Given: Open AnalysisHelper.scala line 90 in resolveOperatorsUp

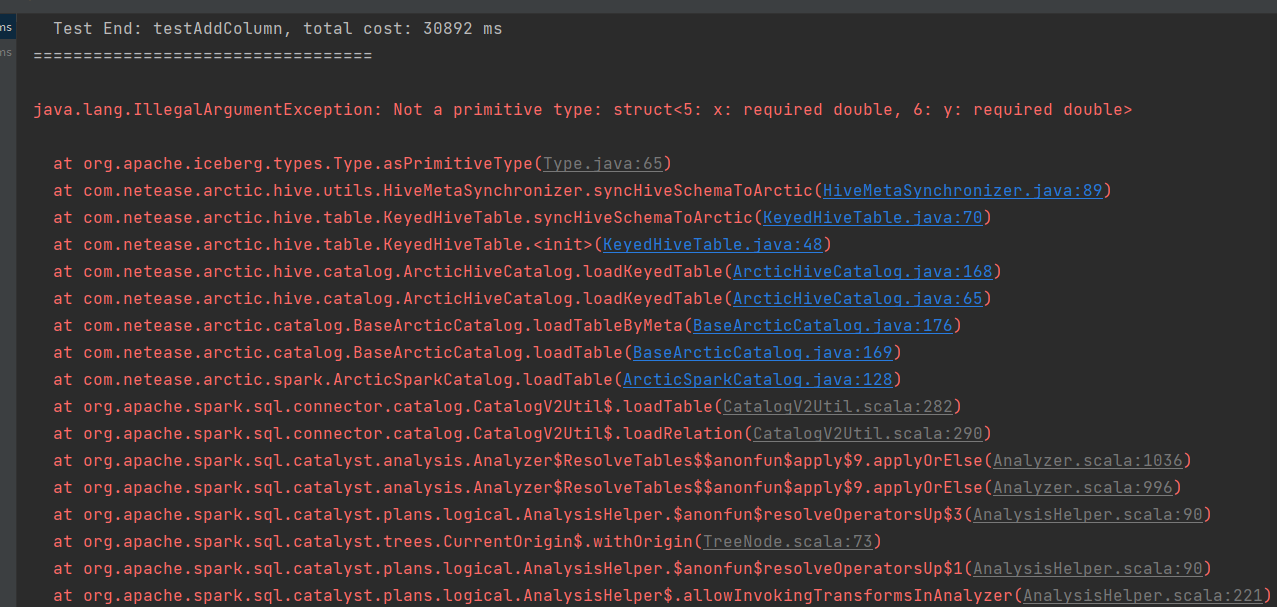Looking at the screenshot, I should (1088, 514).
